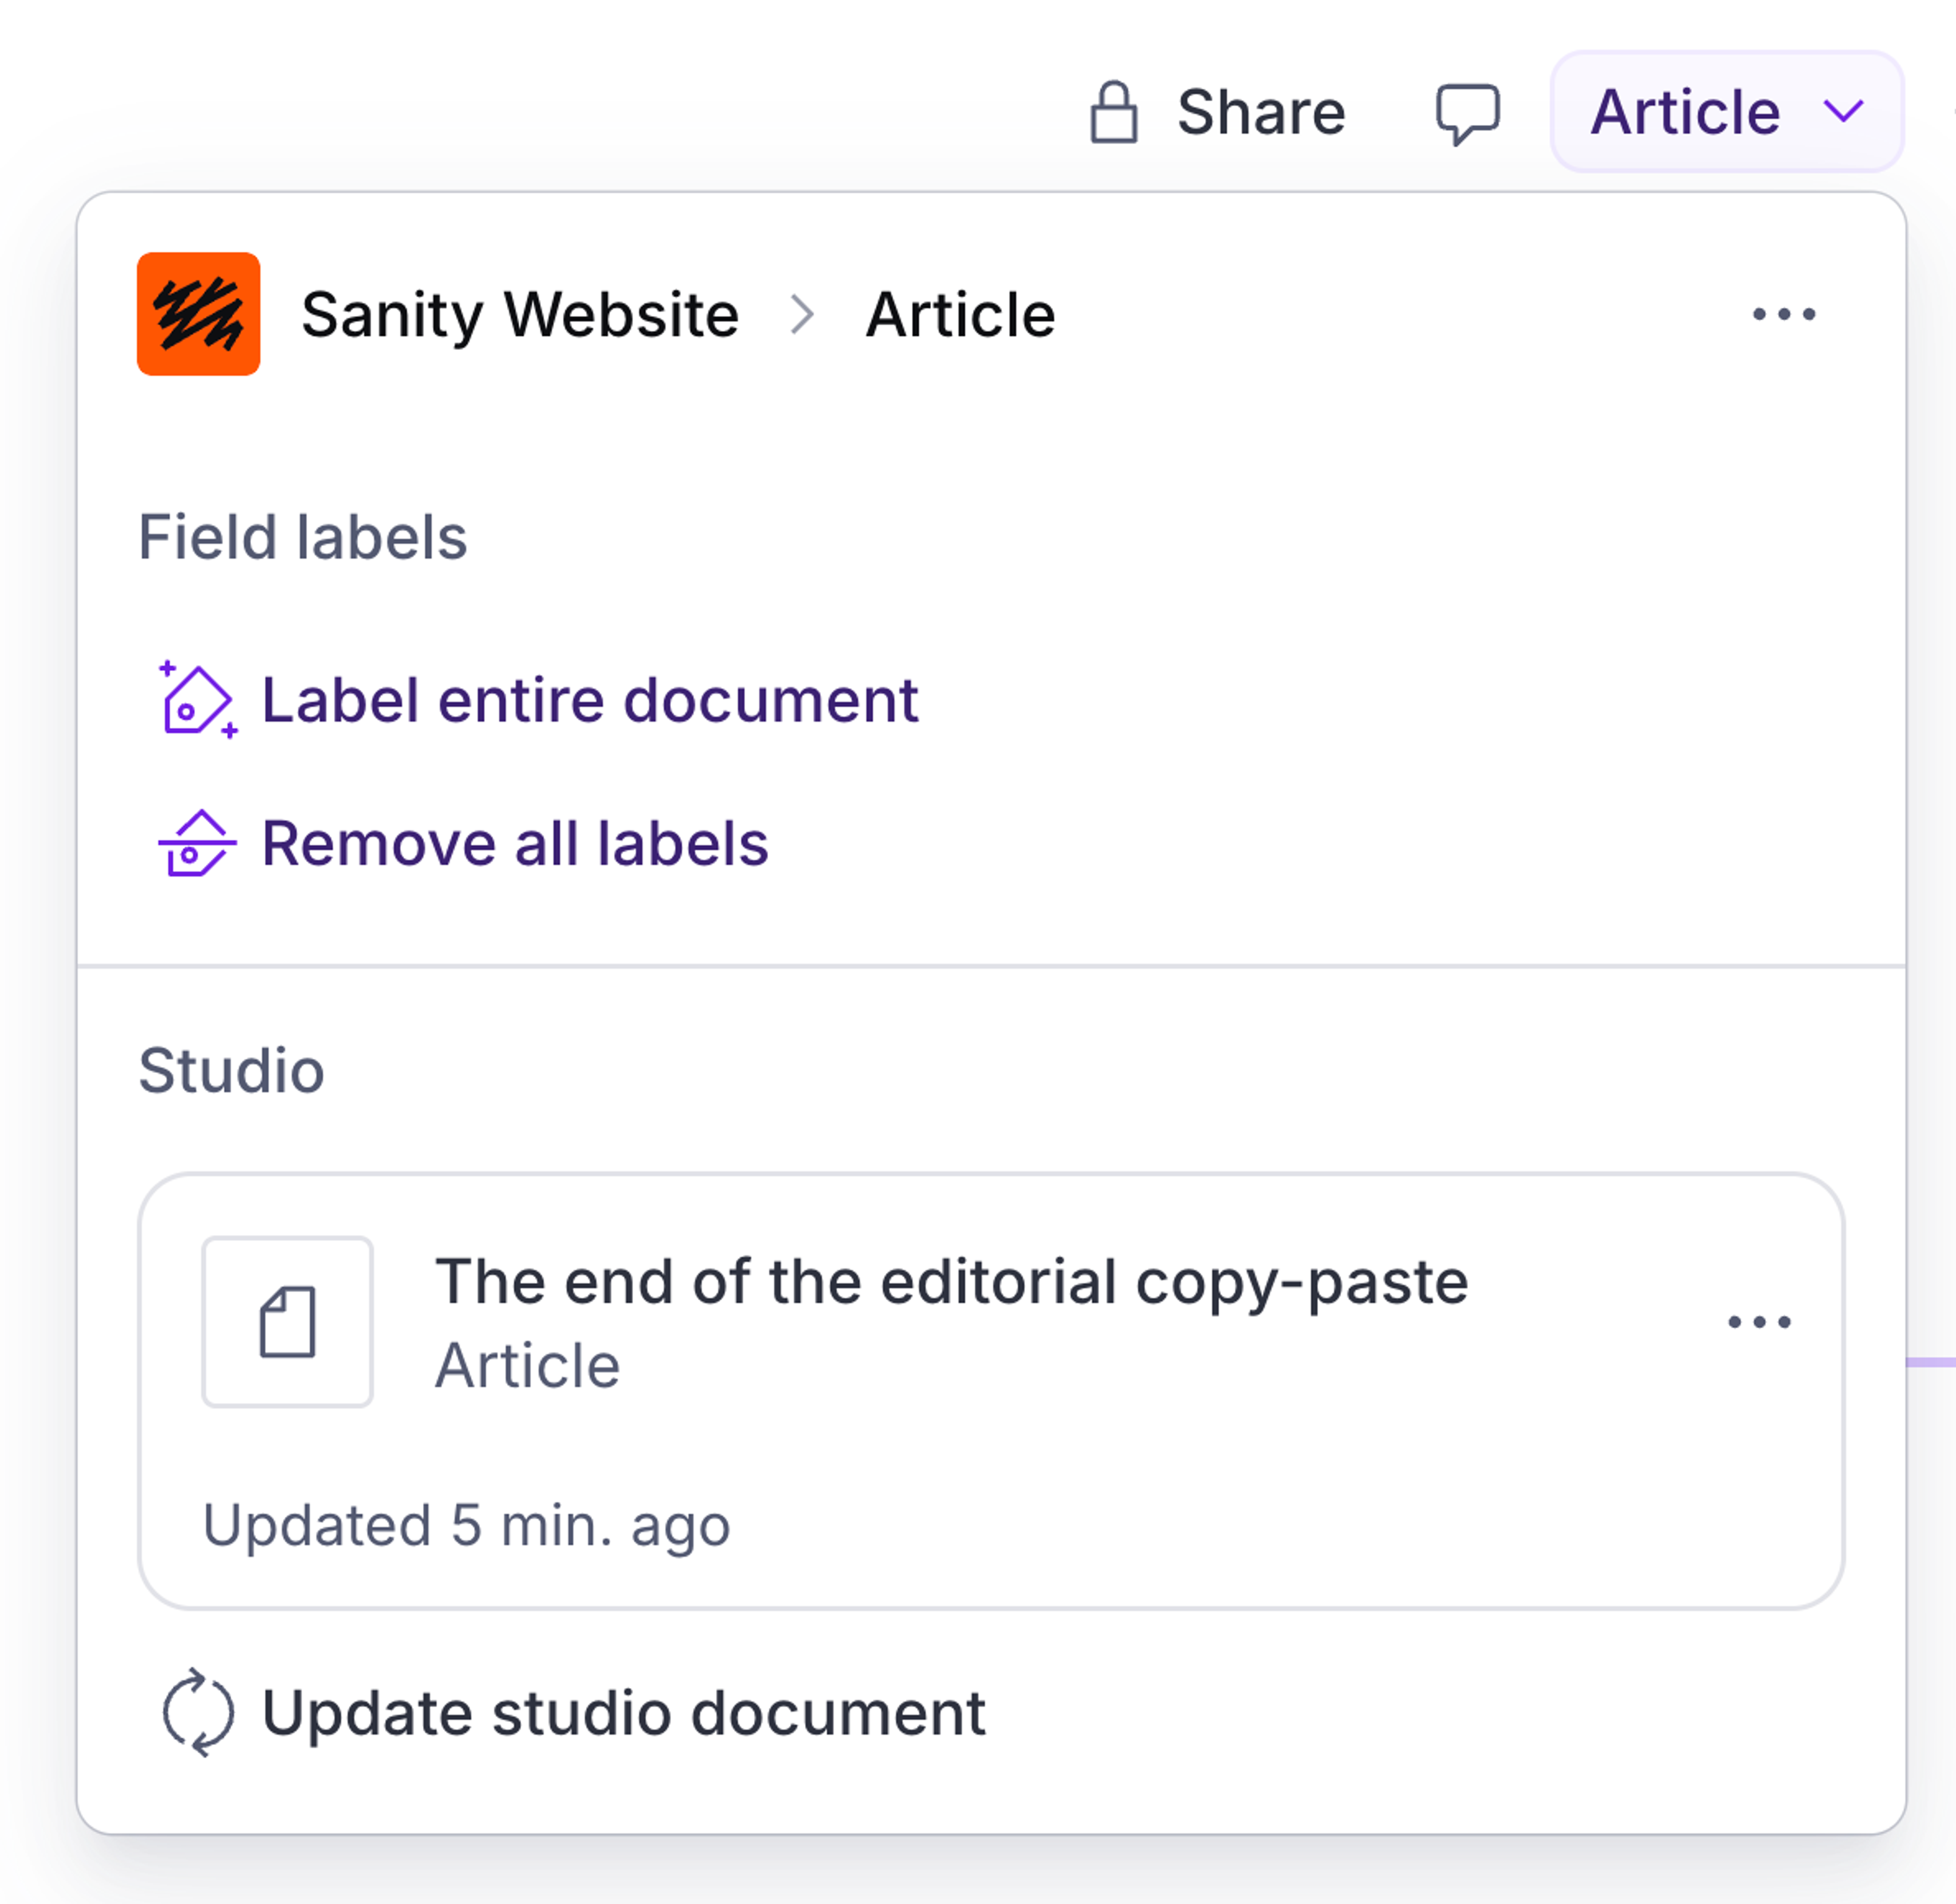
Task: Open the comments speech bubble icon
Action: tap(1467, 113)
